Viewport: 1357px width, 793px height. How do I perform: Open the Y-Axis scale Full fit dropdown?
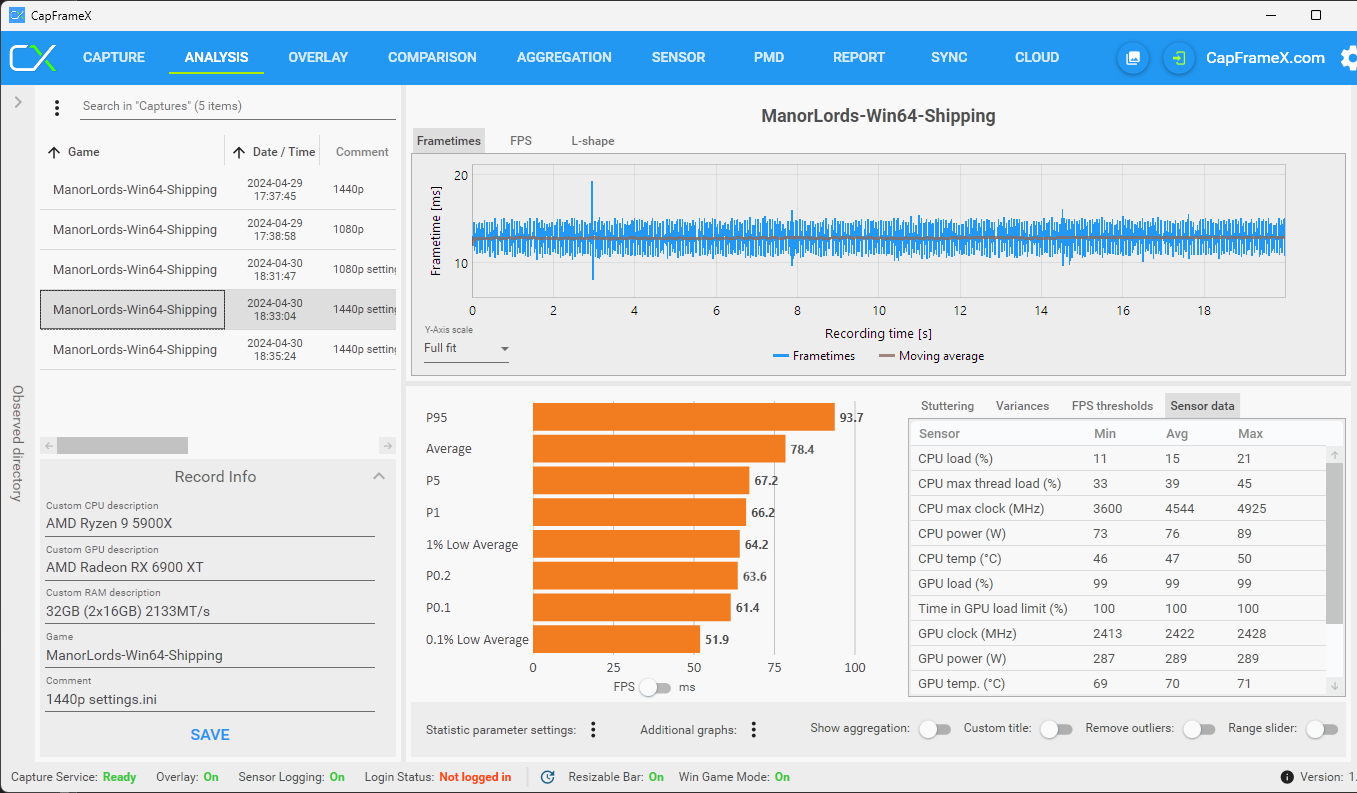coord(466,348)
